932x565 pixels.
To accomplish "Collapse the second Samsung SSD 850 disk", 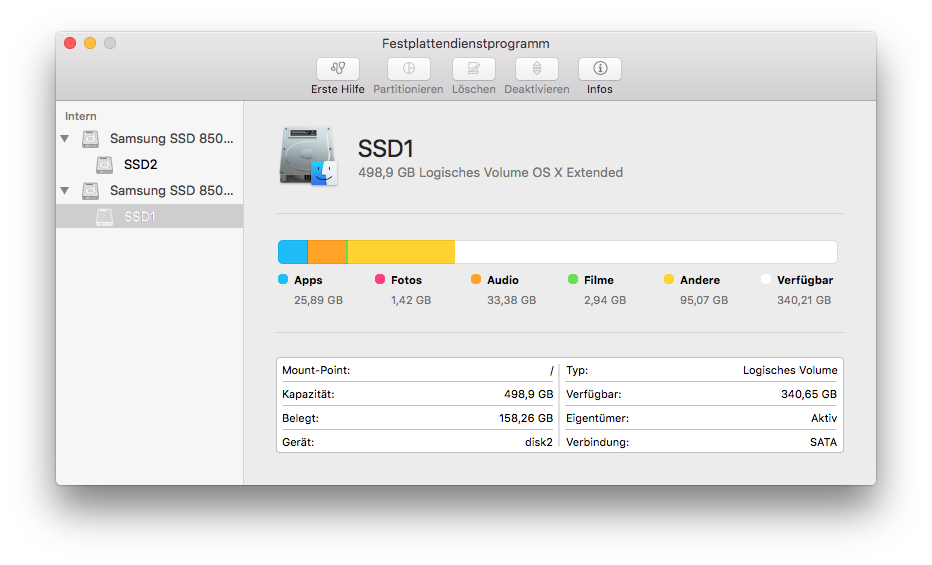I will tap(65, 191).
